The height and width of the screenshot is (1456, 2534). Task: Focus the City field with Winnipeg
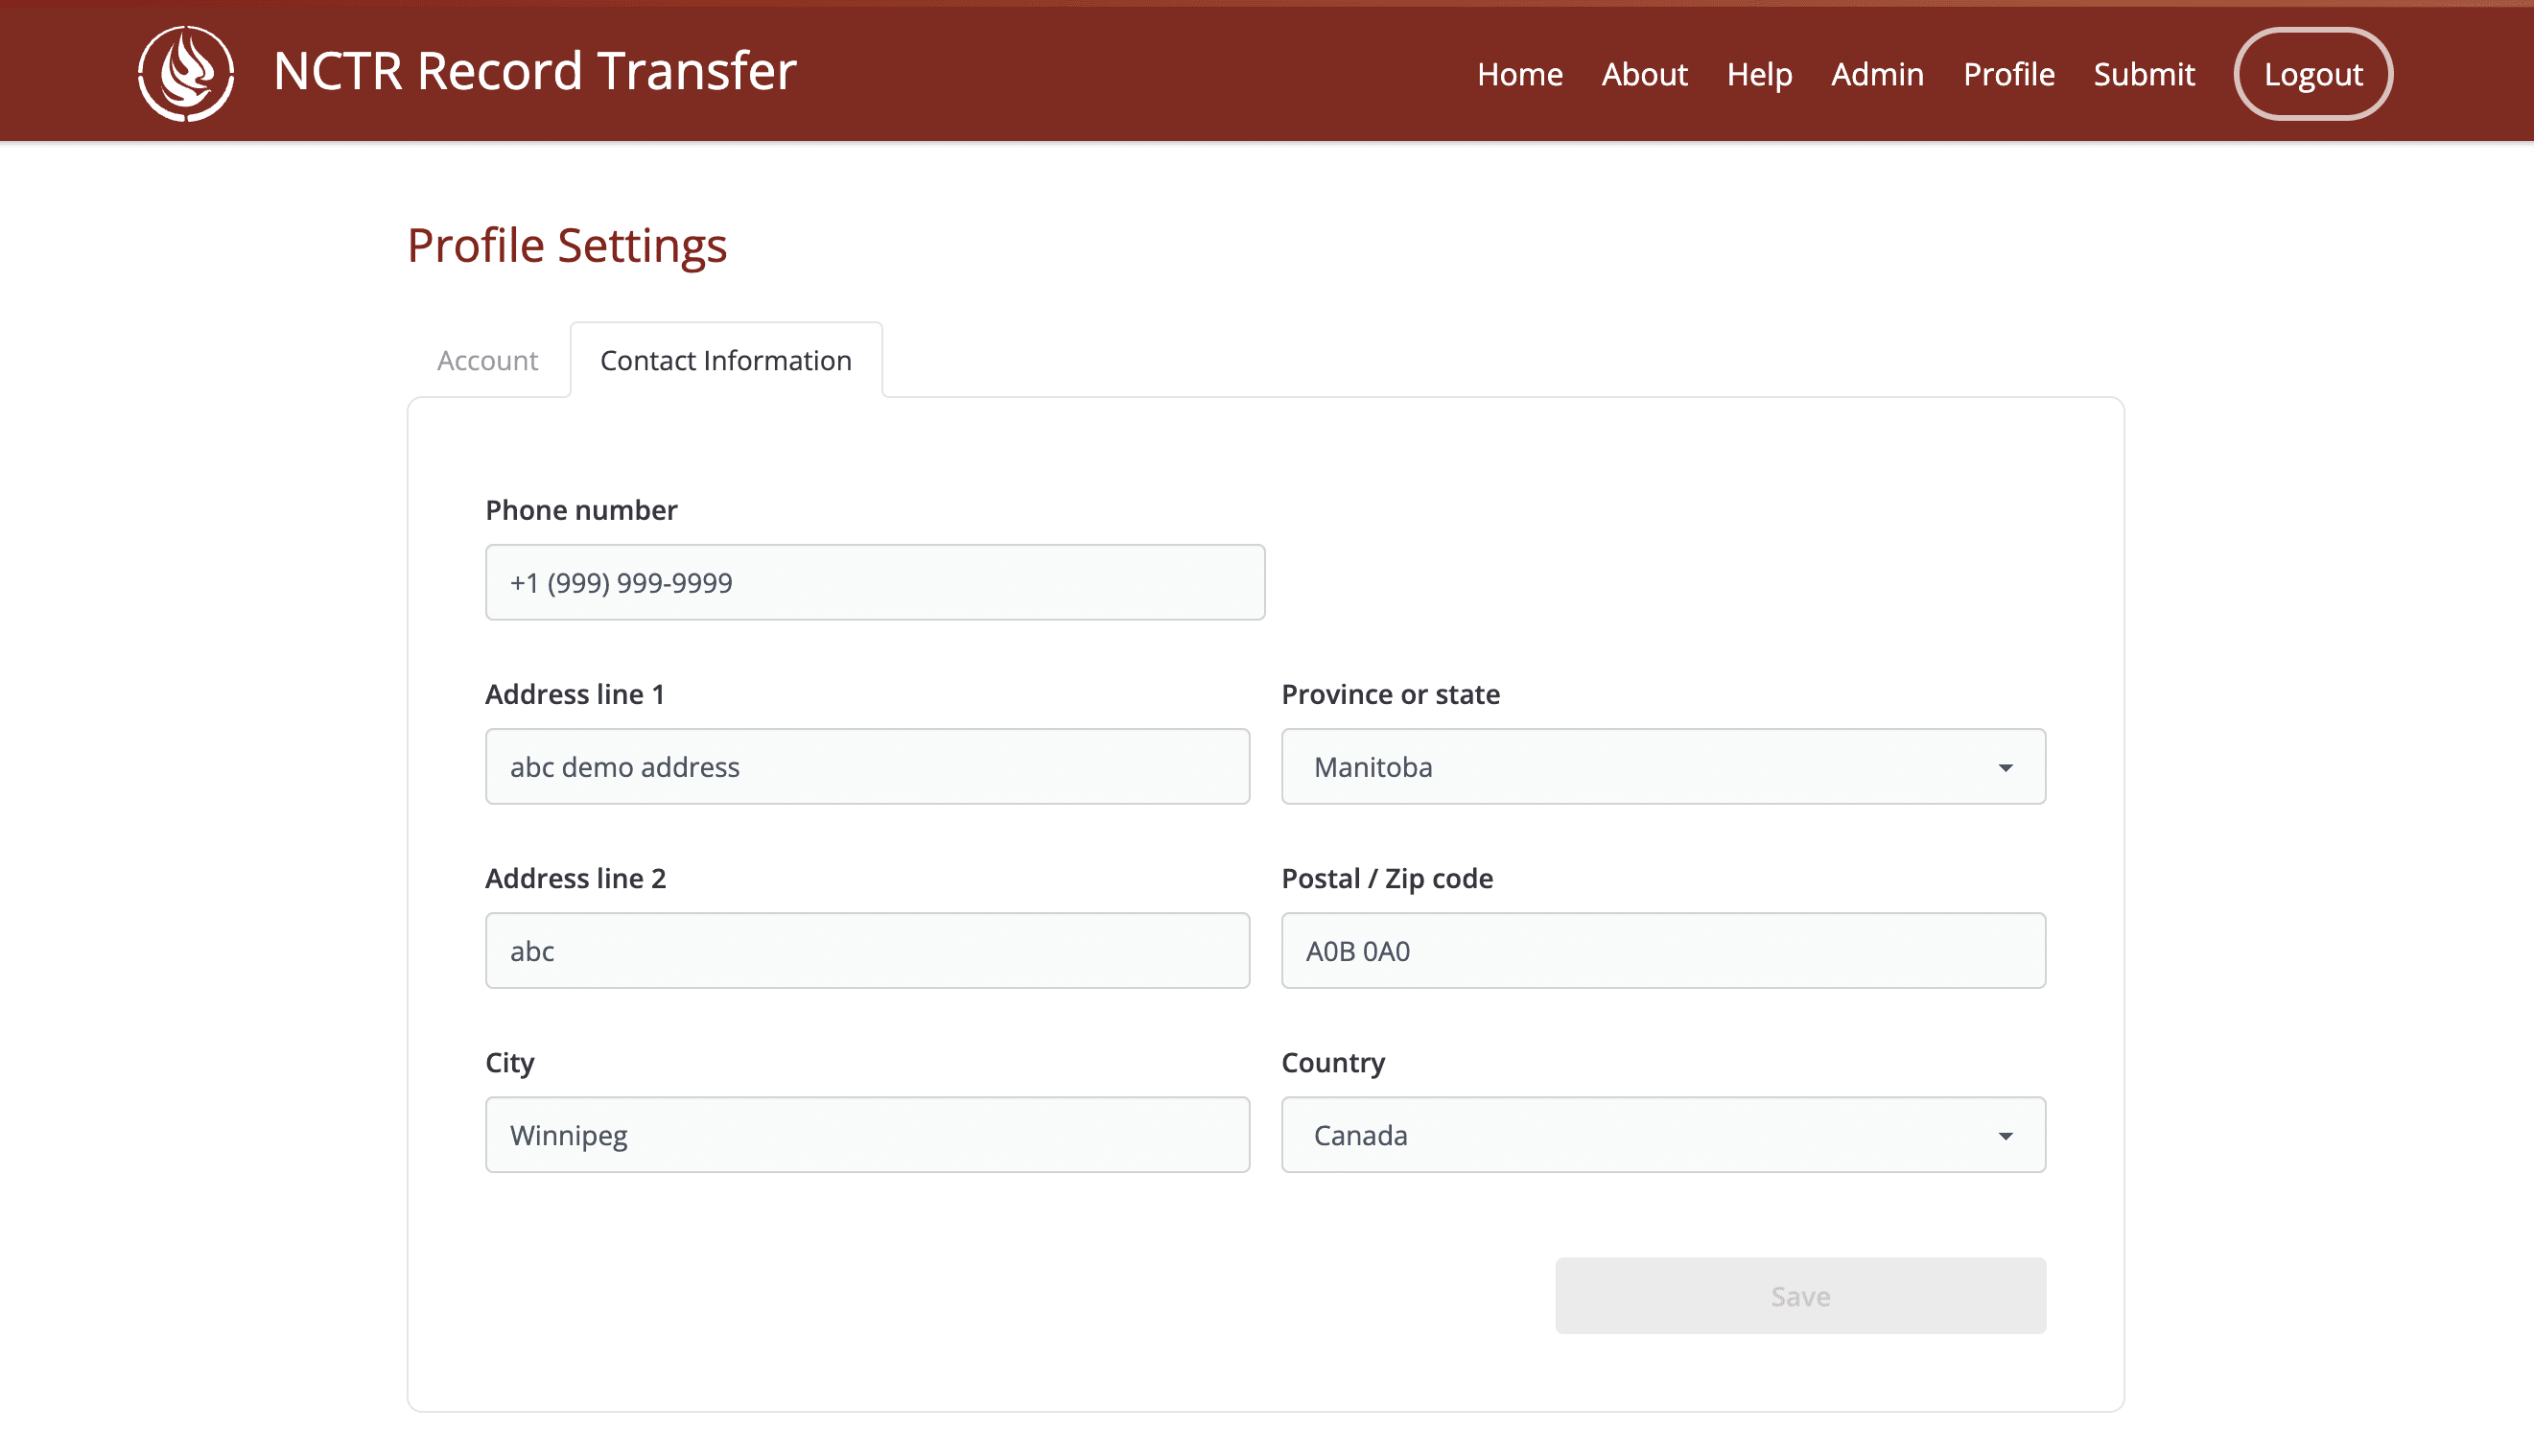pyautogui.click(x=867, y=1134)
